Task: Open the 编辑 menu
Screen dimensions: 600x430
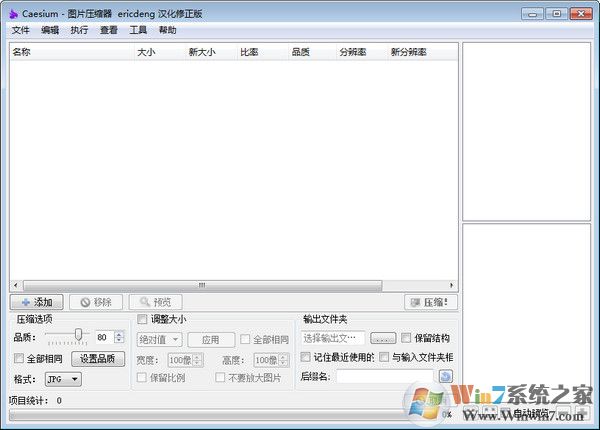Action: click(50, 30)
